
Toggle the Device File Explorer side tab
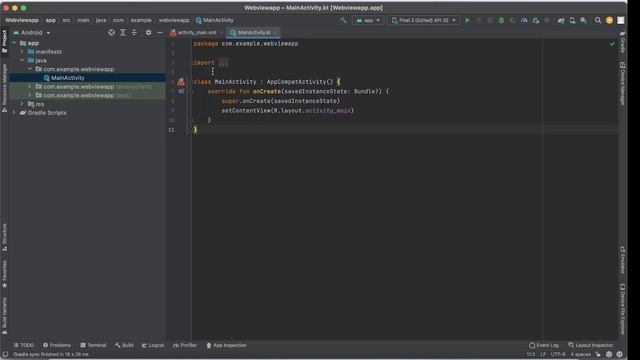point(622,309)
